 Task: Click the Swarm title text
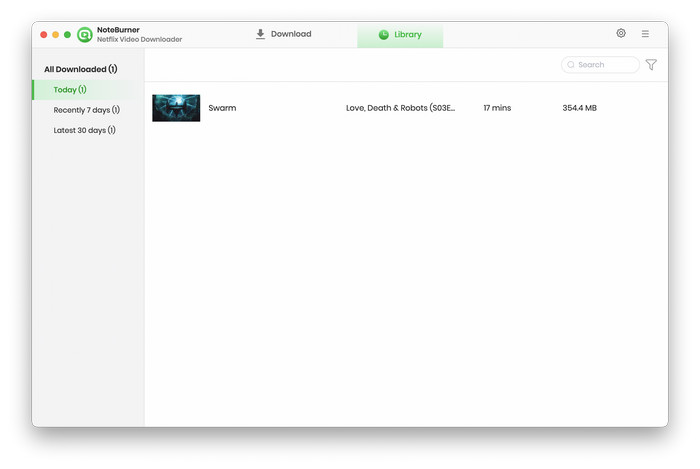(222, 108)
